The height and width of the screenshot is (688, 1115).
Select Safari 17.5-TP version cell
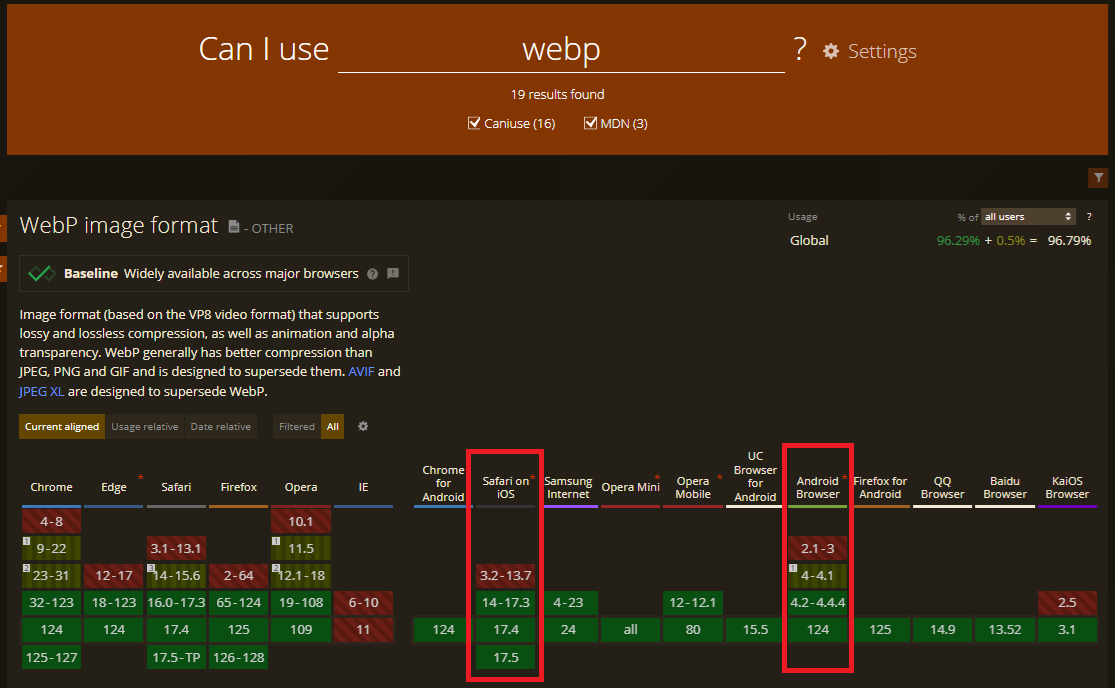(x=176, y=657)
